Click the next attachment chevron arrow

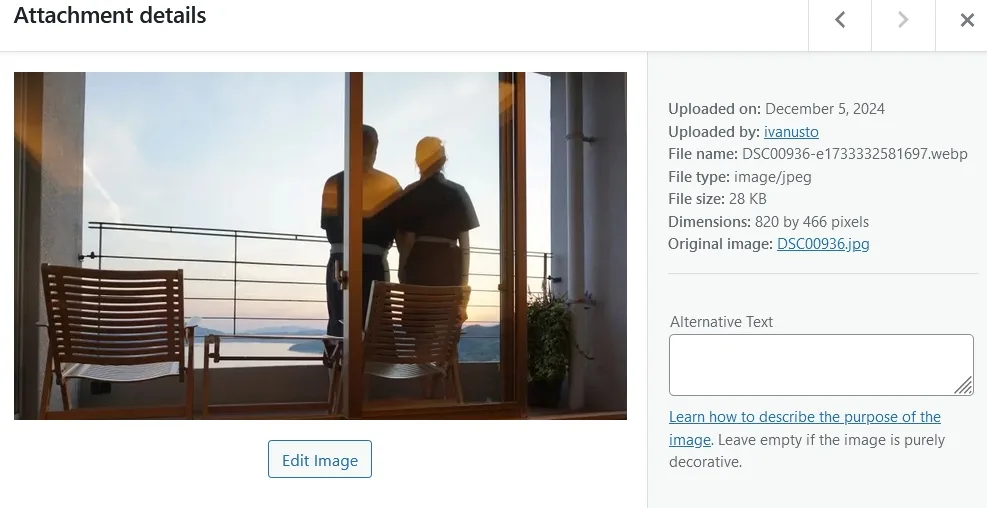[x=903, y=20]
